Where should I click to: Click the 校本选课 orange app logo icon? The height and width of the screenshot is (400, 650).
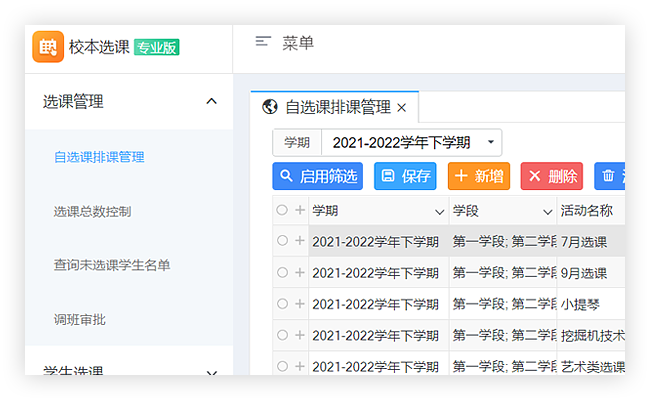pyautogui.click(x=48, y=47)
